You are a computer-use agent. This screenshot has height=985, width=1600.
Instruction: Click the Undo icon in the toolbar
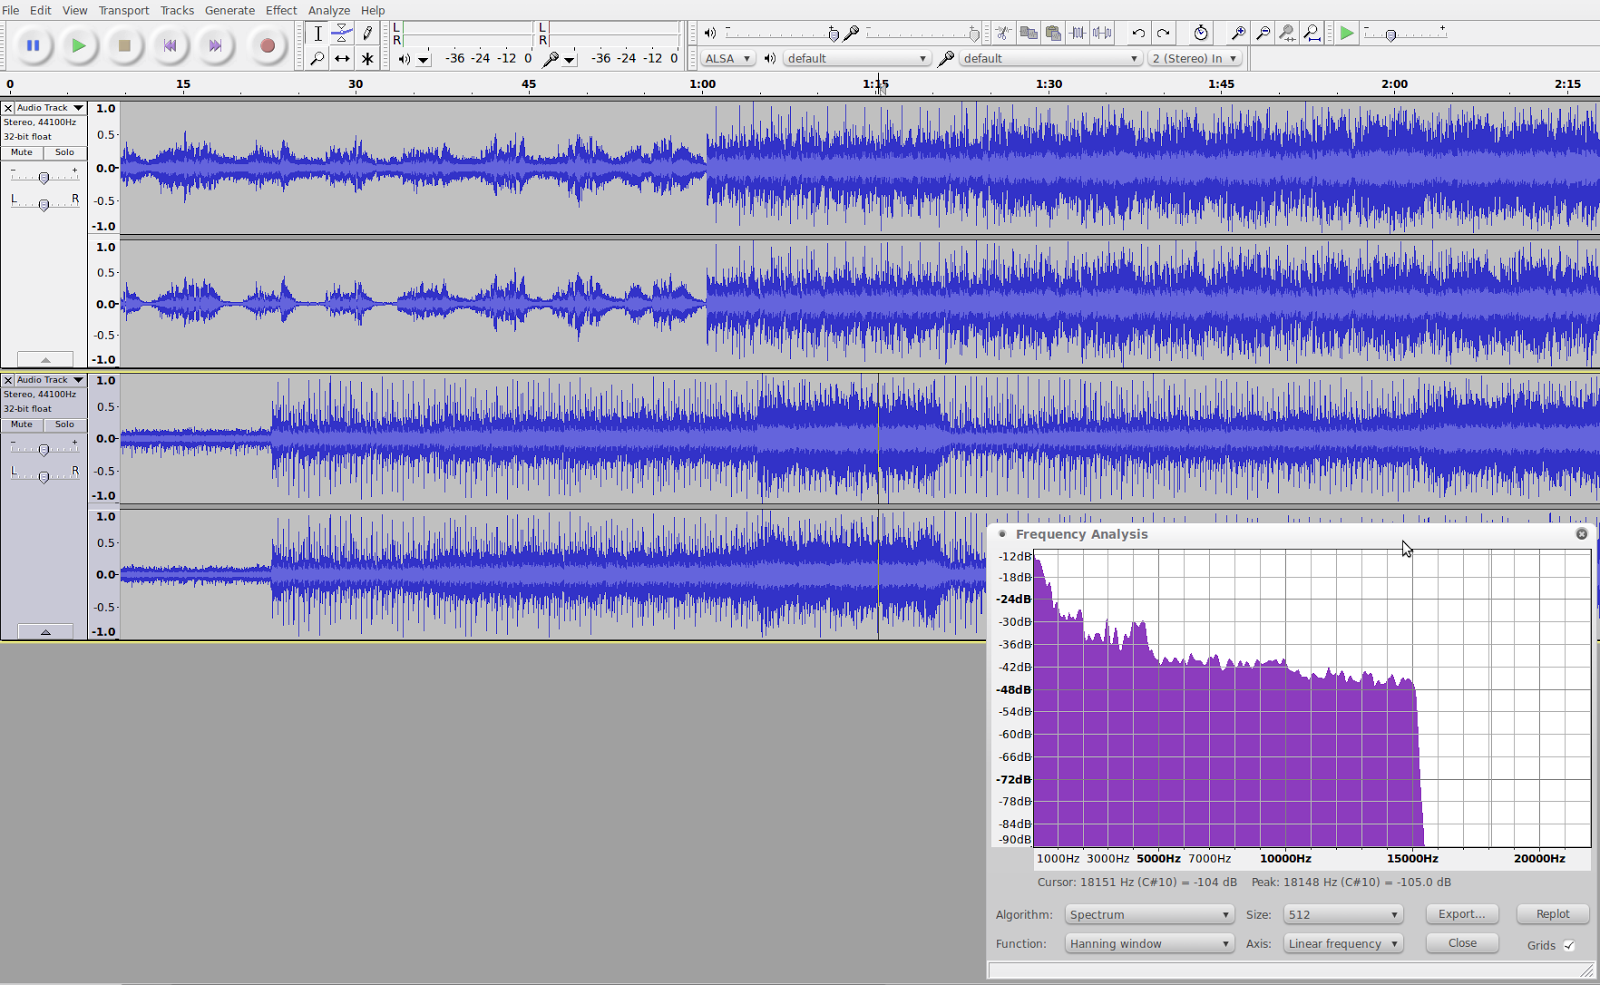pyautogui.click(x=1139, y=33)
